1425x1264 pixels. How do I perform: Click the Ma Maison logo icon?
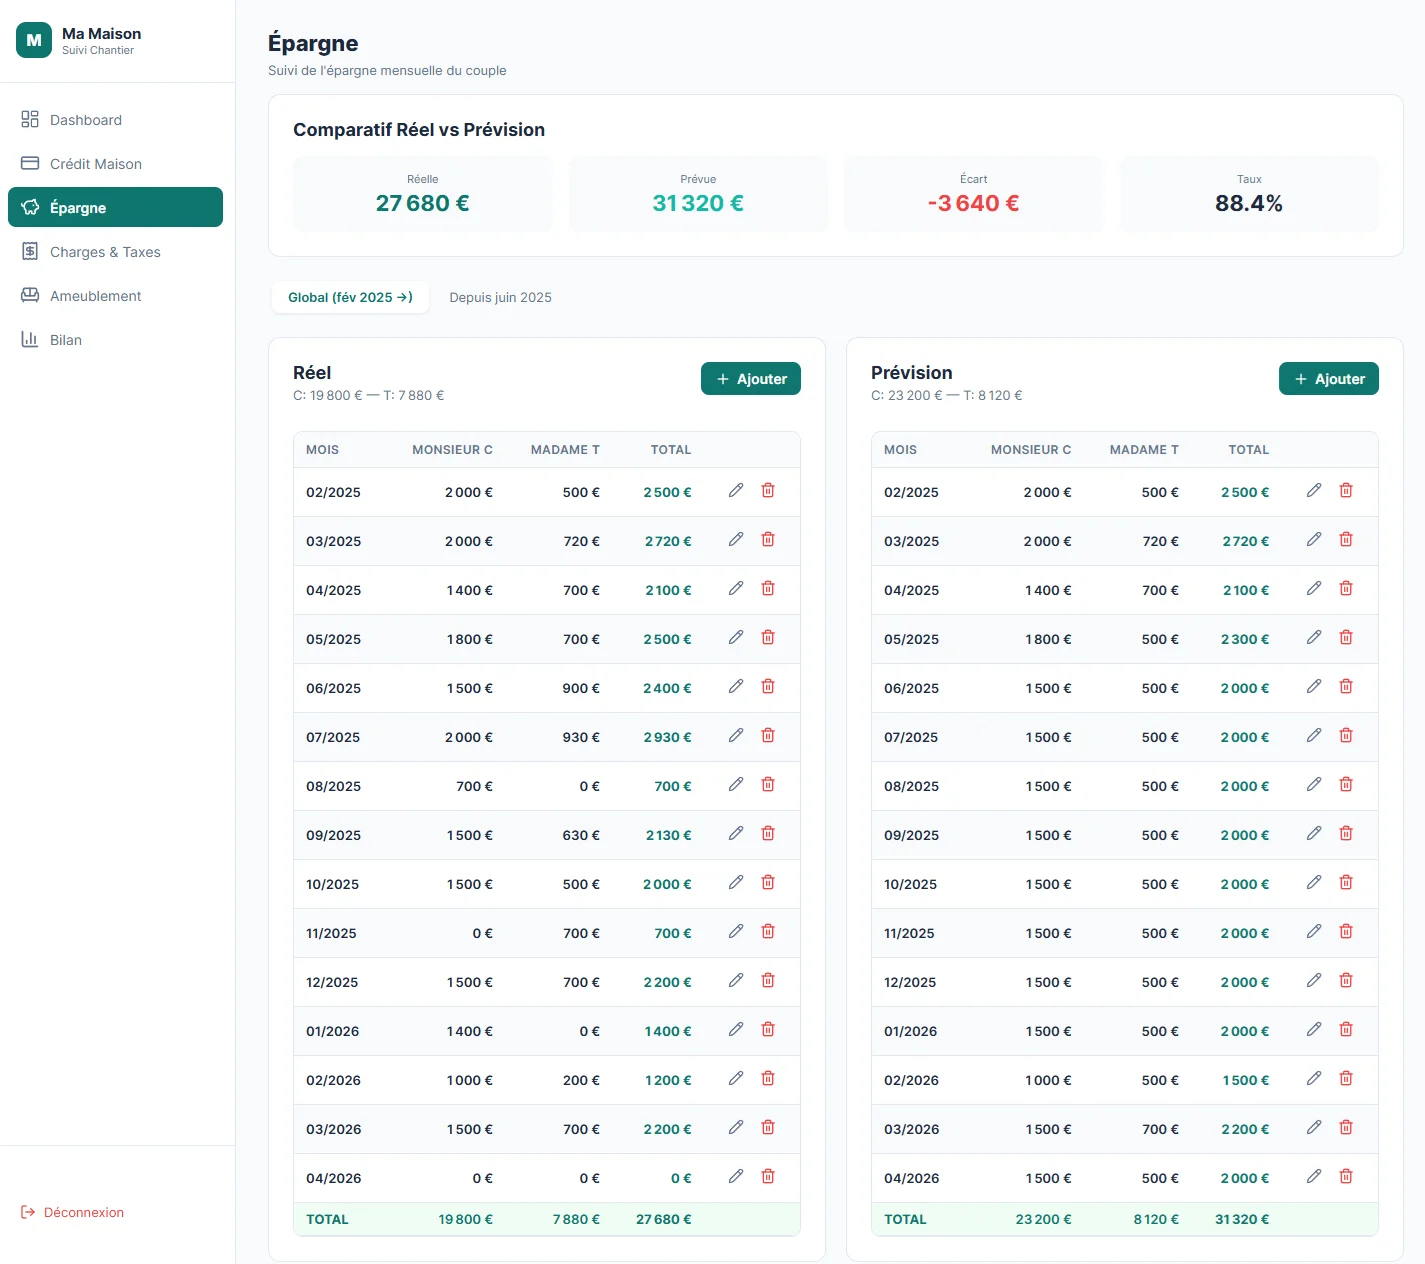(34, 40)
